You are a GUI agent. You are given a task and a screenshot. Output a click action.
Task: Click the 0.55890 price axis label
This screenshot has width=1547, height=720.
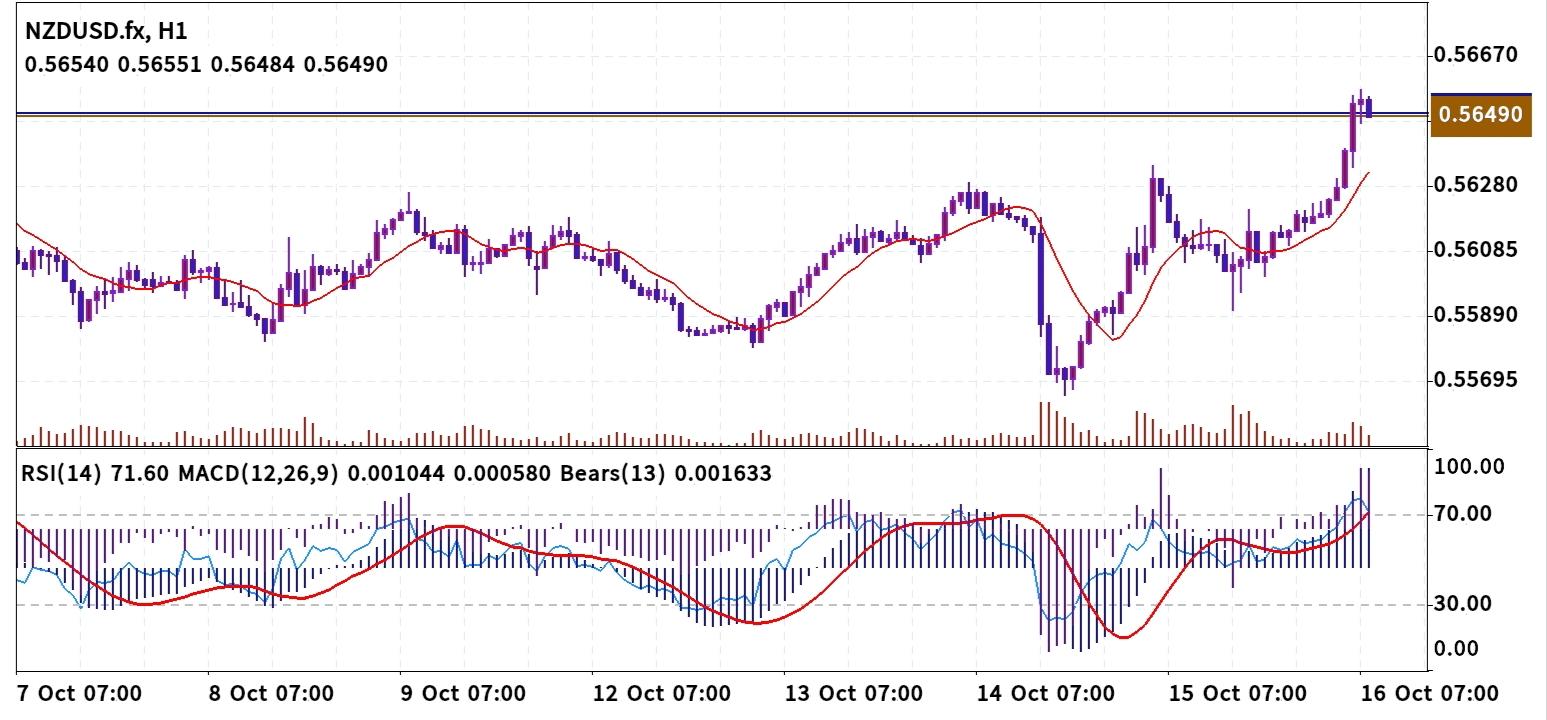tap(1477, 315)
